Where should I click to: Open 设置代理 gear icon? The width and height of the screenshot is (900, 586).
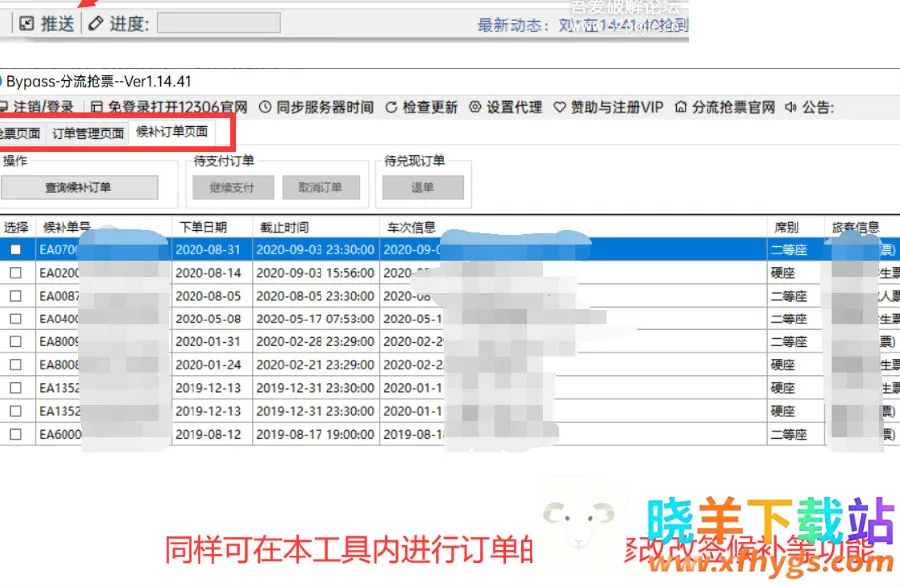(475, 107)
